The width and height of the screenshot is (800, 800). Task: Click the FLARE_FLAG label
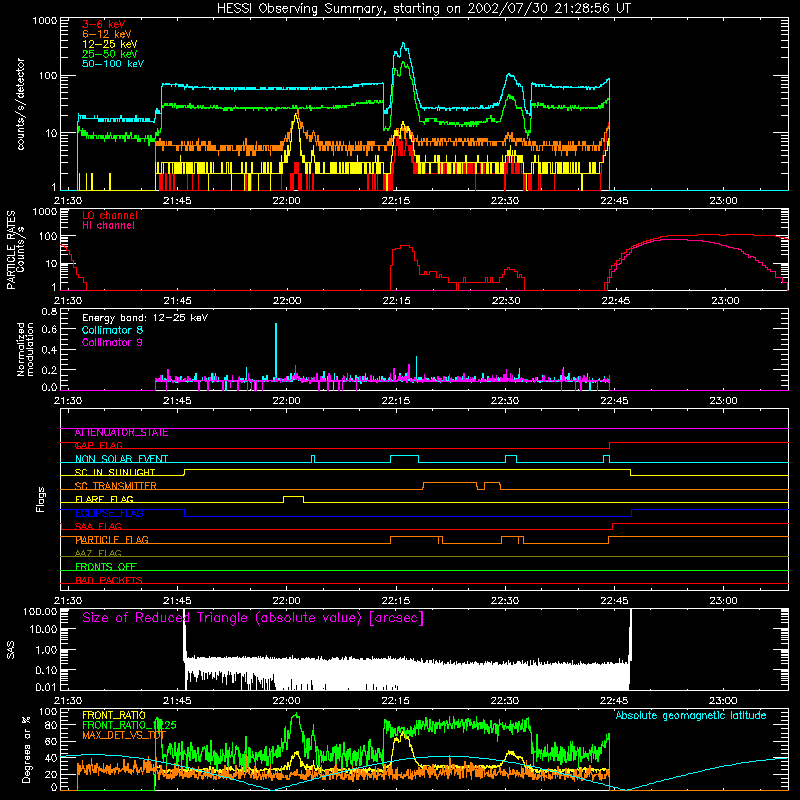click(x=104, y=499)
